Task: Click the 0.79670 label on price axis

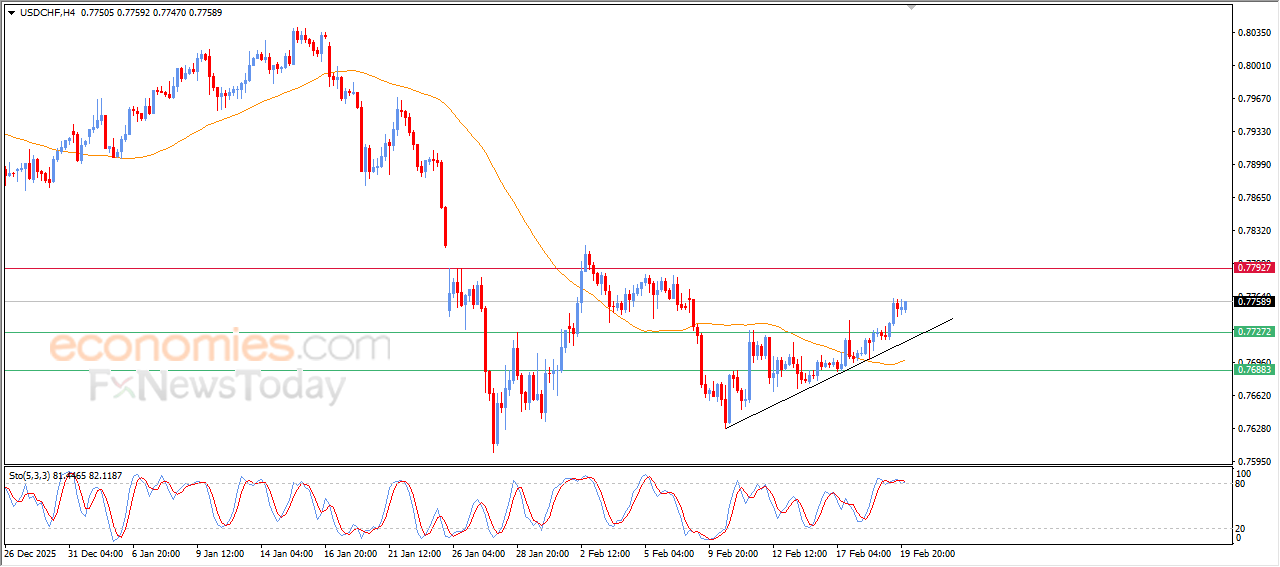Action: coord(1254,99)
